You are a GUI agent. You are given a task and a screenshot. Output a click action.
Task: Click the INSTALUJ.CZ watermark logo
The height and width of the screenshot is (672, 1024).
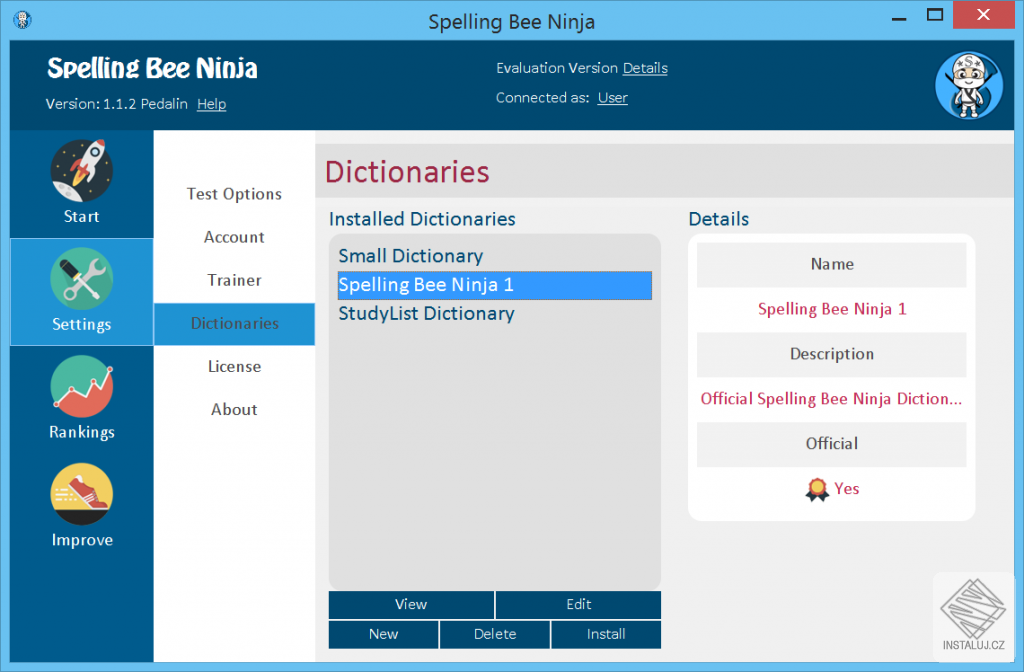[x=973, y=615]
